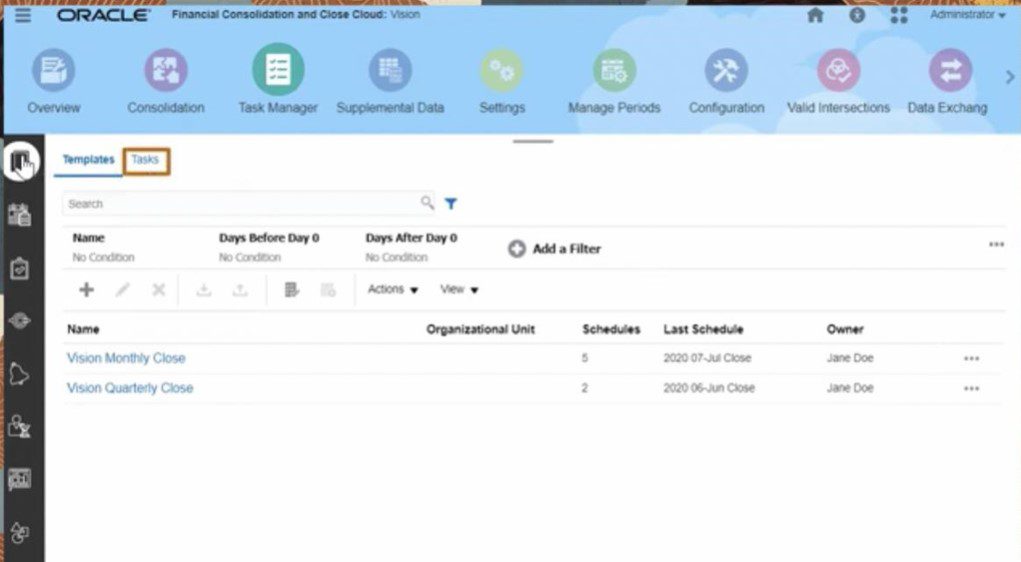Screen dimensions: 1021x562
Task: Open row actions for Vision Quarterly Close
Action: click(972, 389)
